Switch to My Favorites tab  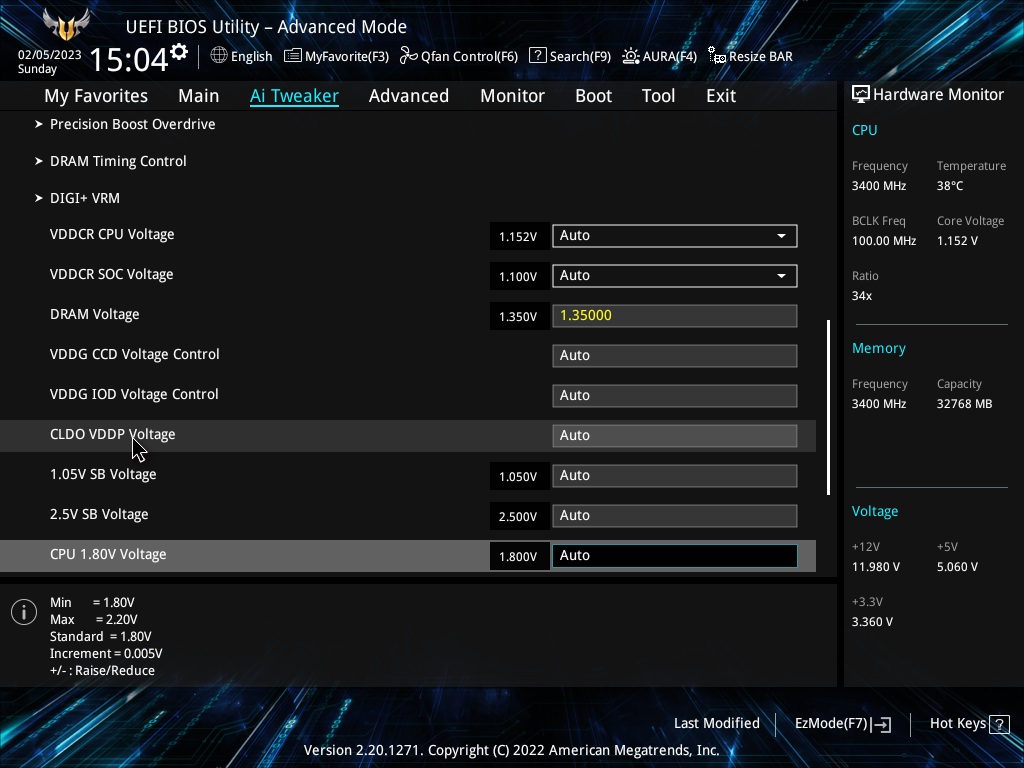point(96,96)
